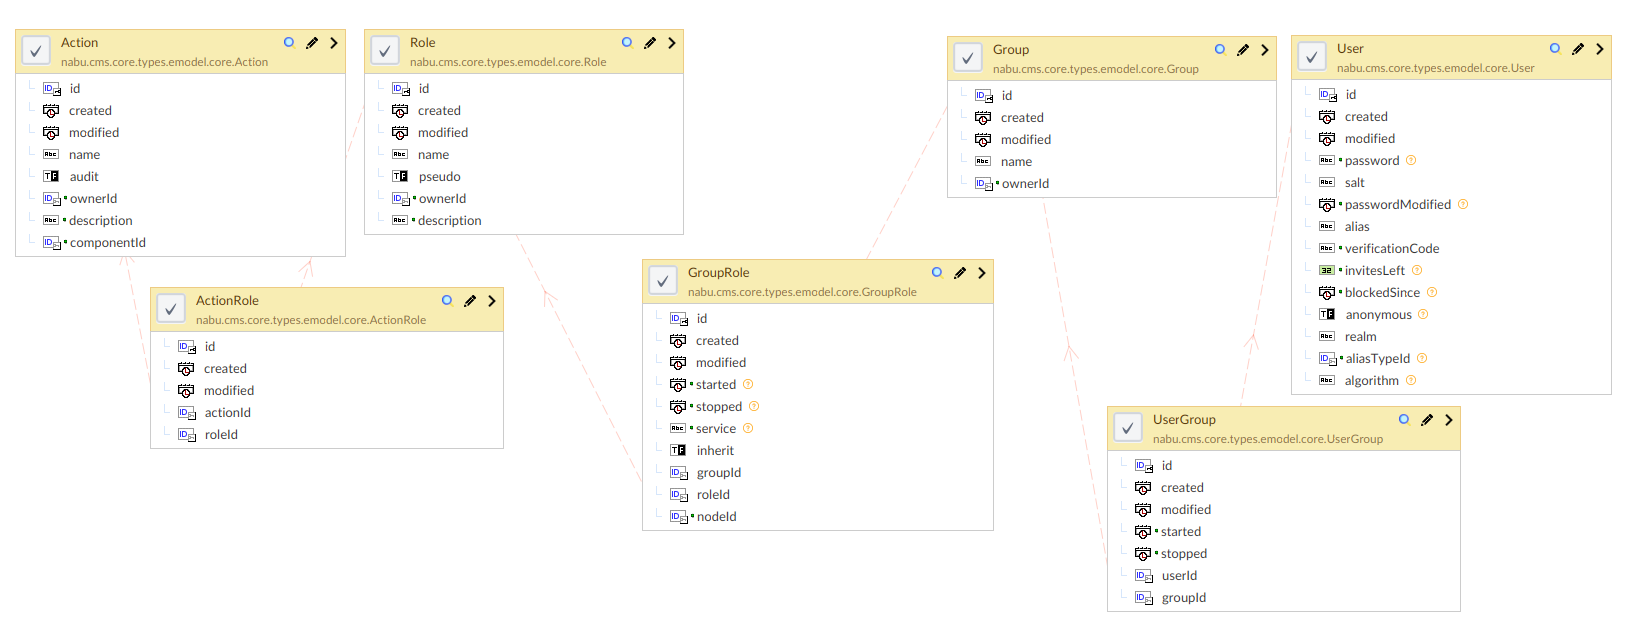Screen dimensions: 1643x640
Task: Click the pencil edit icon on Role card
Action: click(x=650, y=43)
